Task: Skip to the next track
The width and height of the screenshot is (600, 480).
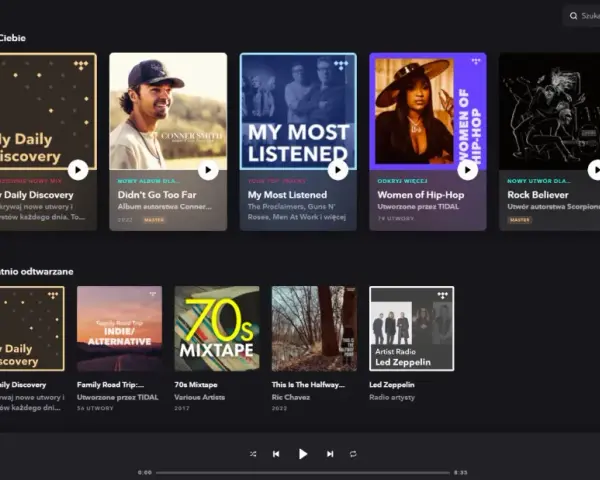Action: click(x=330, y=454)
